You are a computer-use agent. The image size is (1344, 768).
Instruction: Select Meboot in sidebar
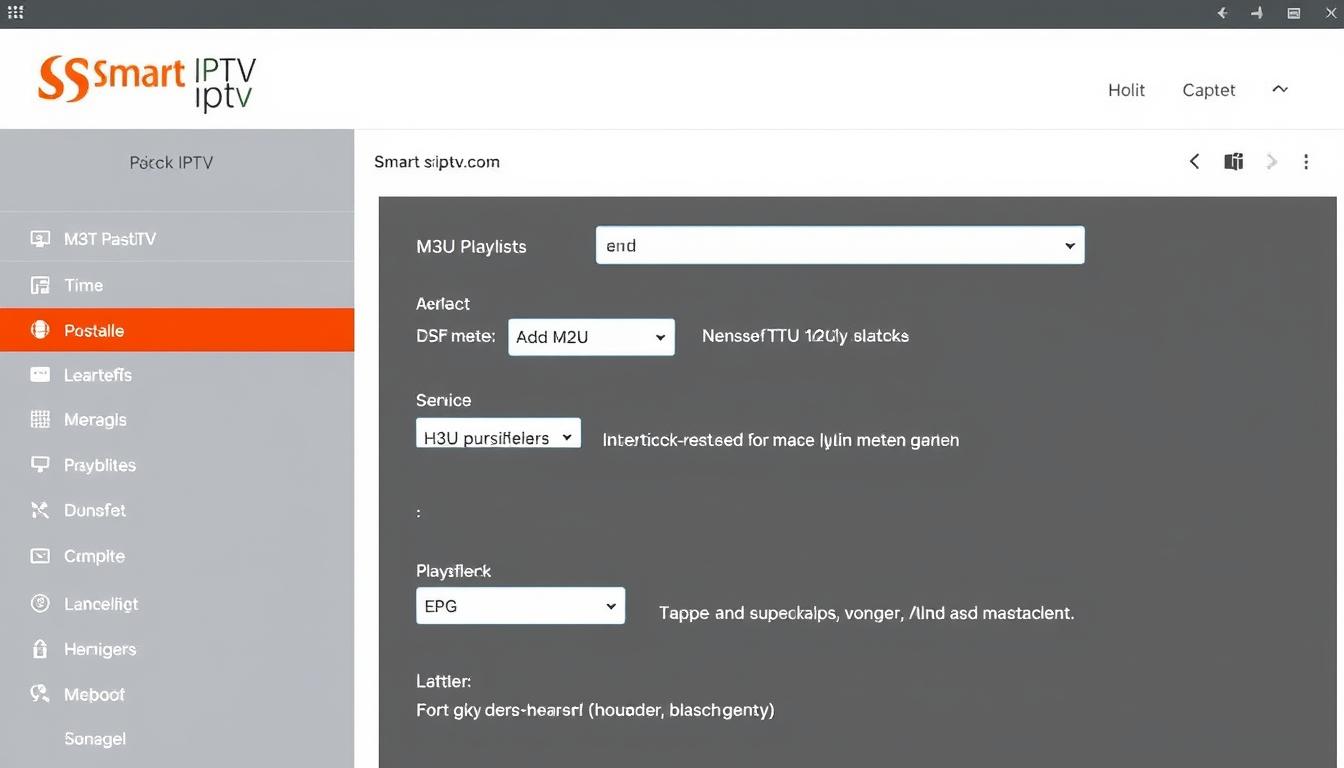click(x=177, y=694)
